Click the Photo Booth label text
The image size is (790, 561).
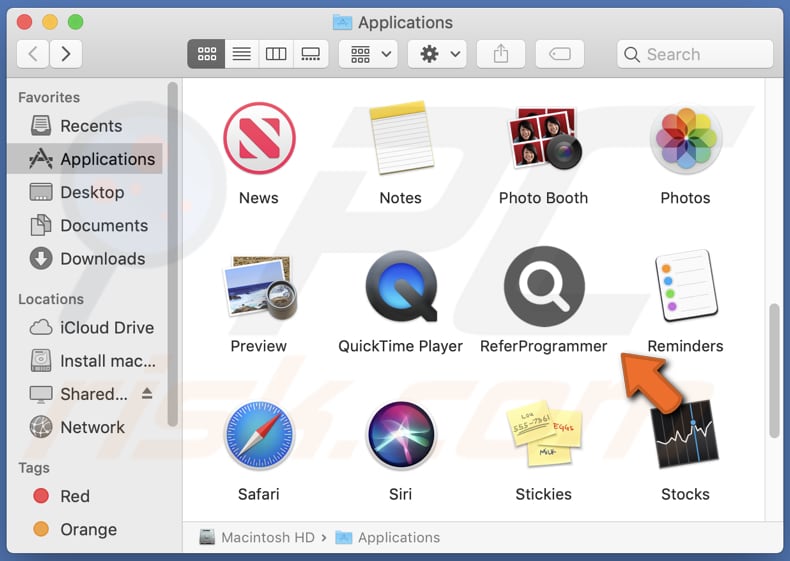tap(544, 198)
